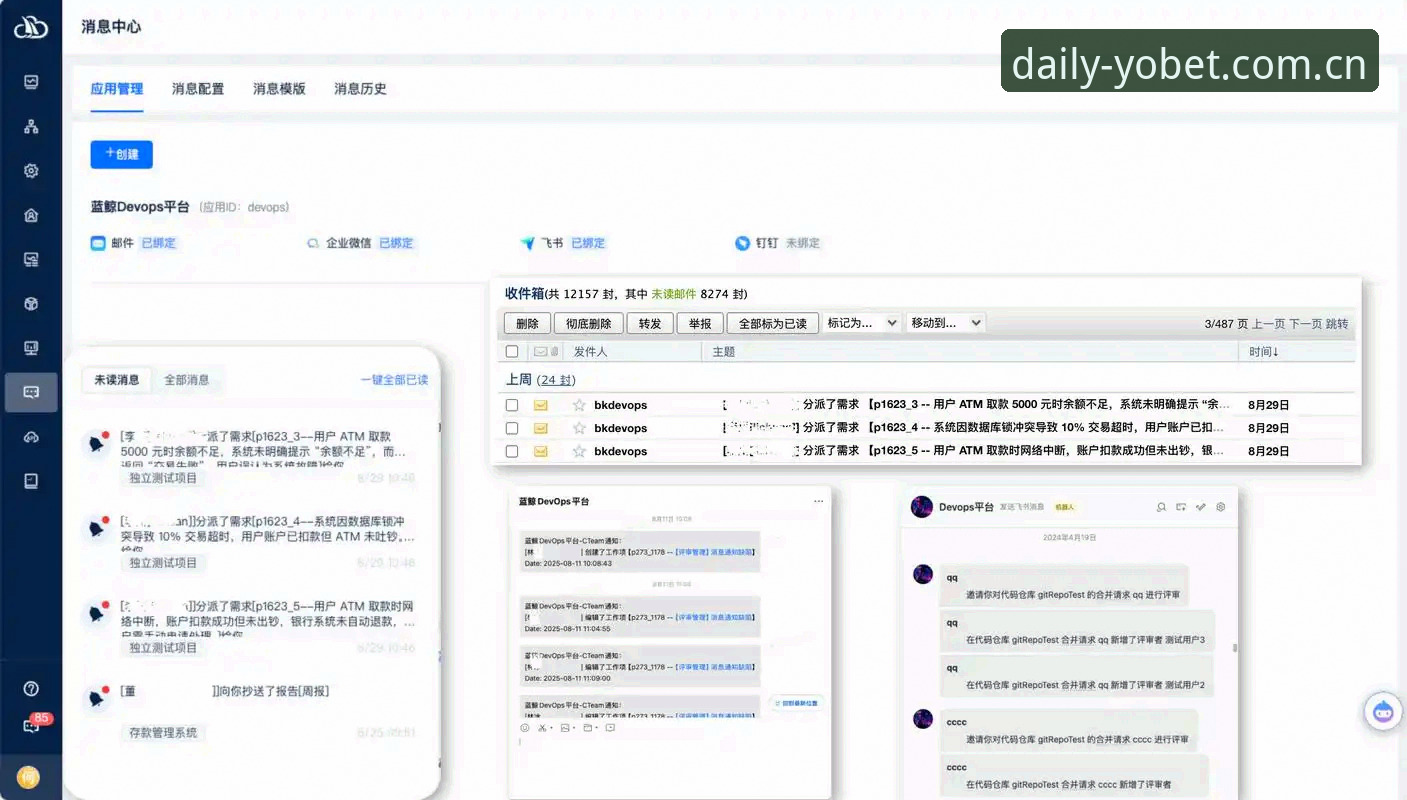Viewport: 1407px width, 800px height.
Task: Click the scissors screenshot icon in chat toolbar
Action: tap(542, 728)
